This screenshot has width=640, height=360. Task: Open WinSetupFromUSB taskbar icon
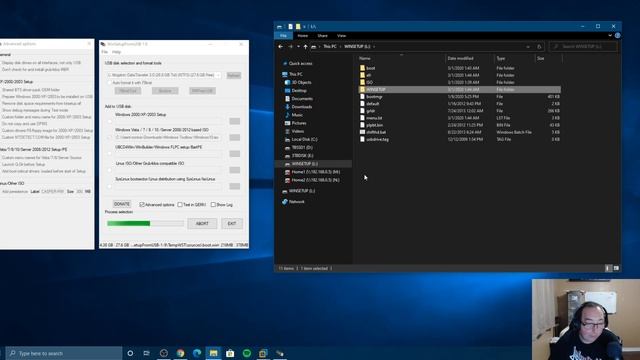(x=280, y=353)
